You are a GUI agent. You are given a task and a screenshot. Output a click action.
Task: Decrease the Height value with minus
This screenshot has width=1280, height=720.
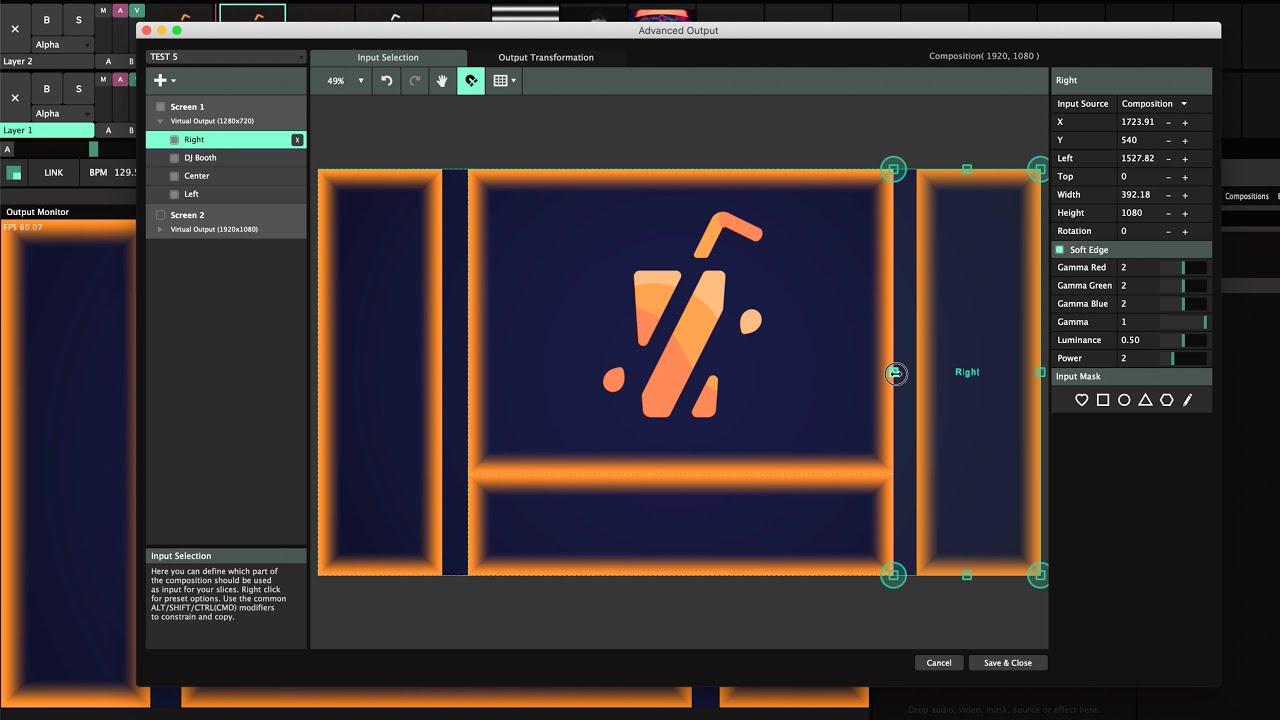click(x=1169, y=213)
